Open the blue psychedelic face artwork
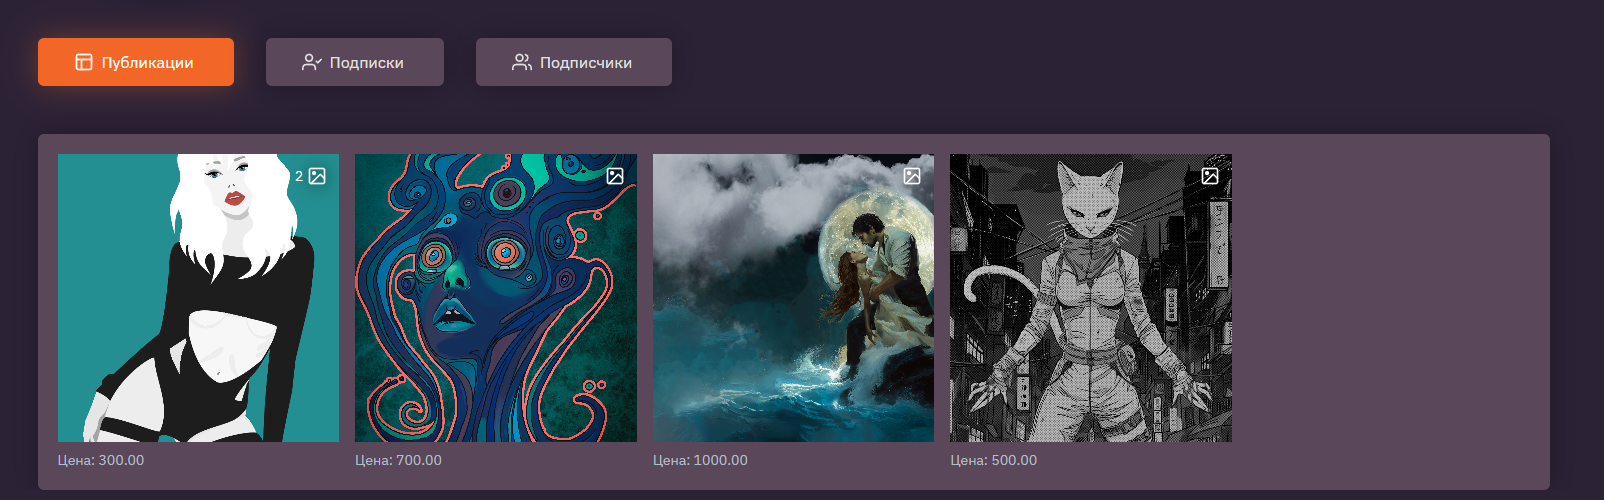The image size is (1604, 500). coord(496,298)
